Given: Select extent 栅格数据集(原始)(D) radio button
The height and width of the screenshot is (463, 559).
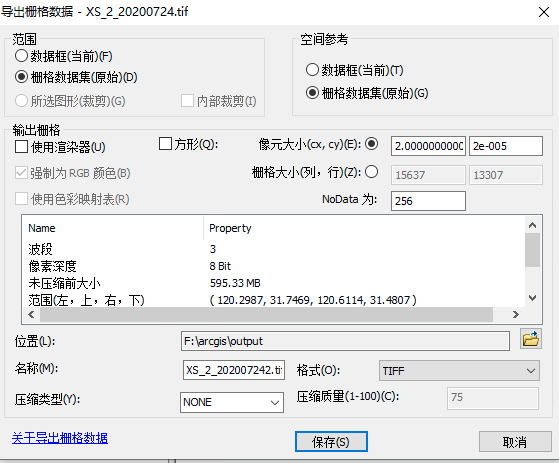Looking at the screenshot, I should click(21, 77).
